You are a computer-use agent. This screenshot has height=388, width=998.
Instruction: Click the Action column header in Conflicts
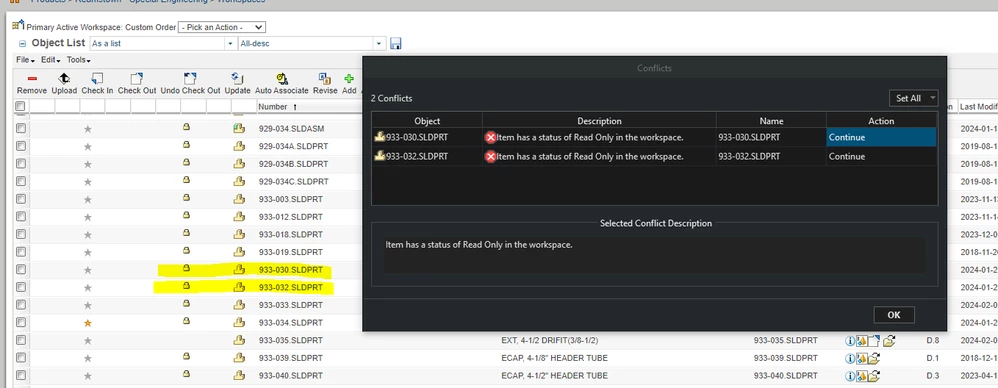tap(881, 121)
